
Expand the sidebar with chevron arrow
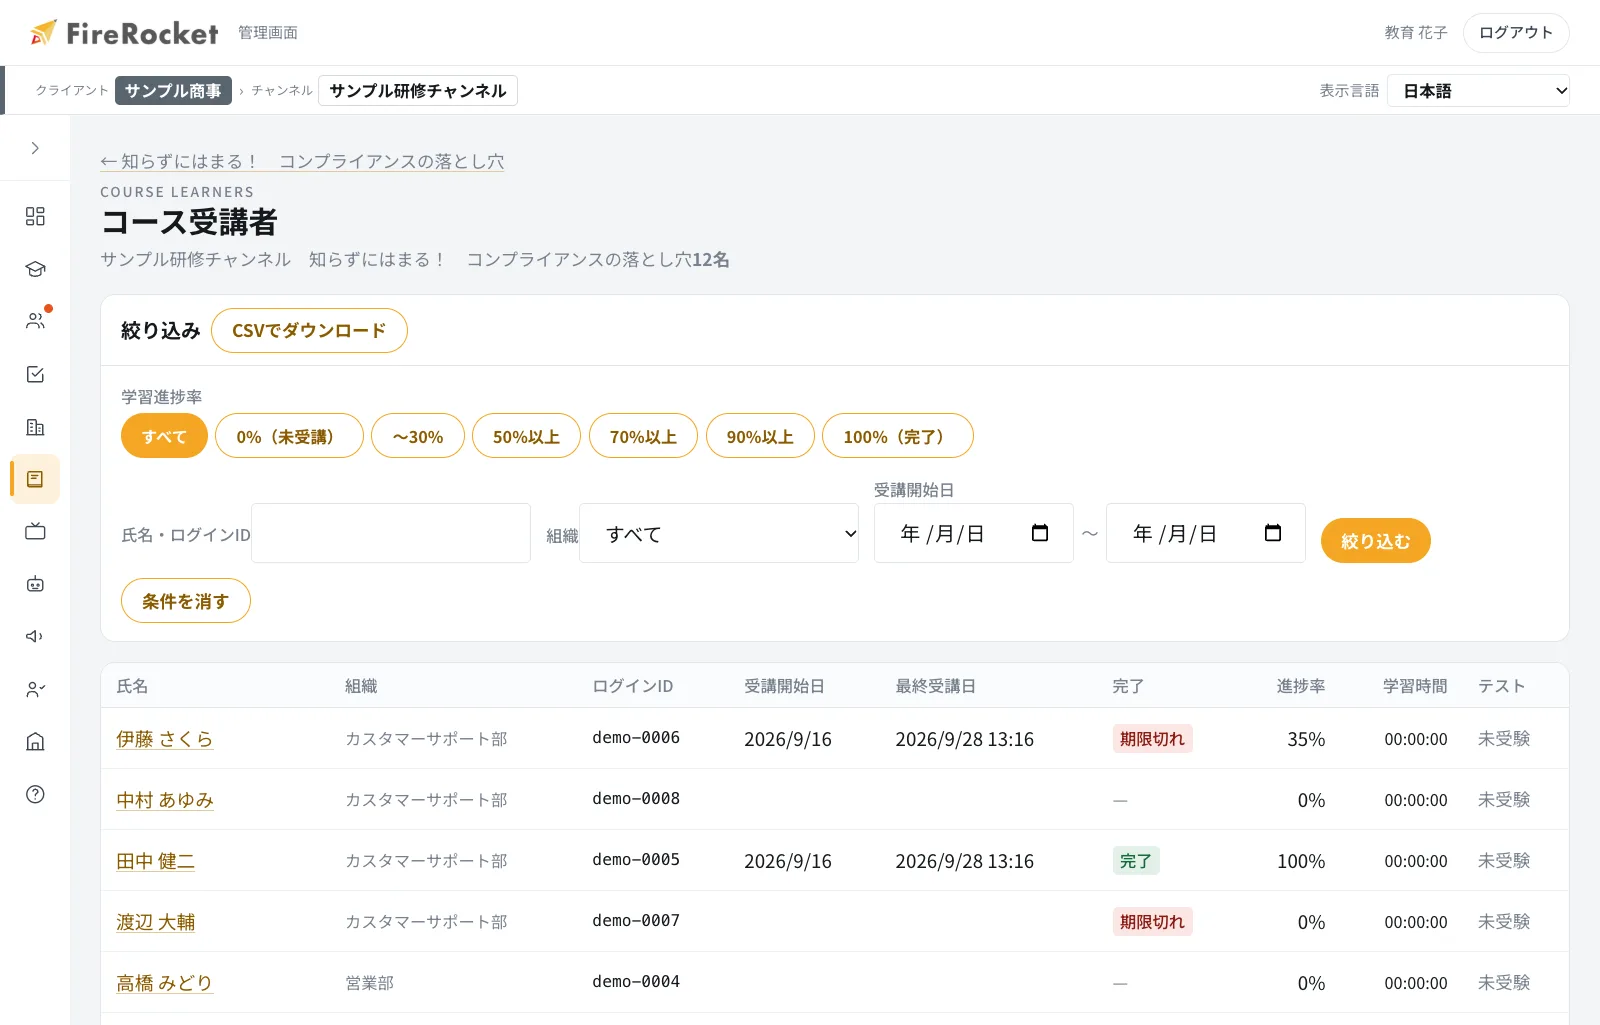pos(35,148)
